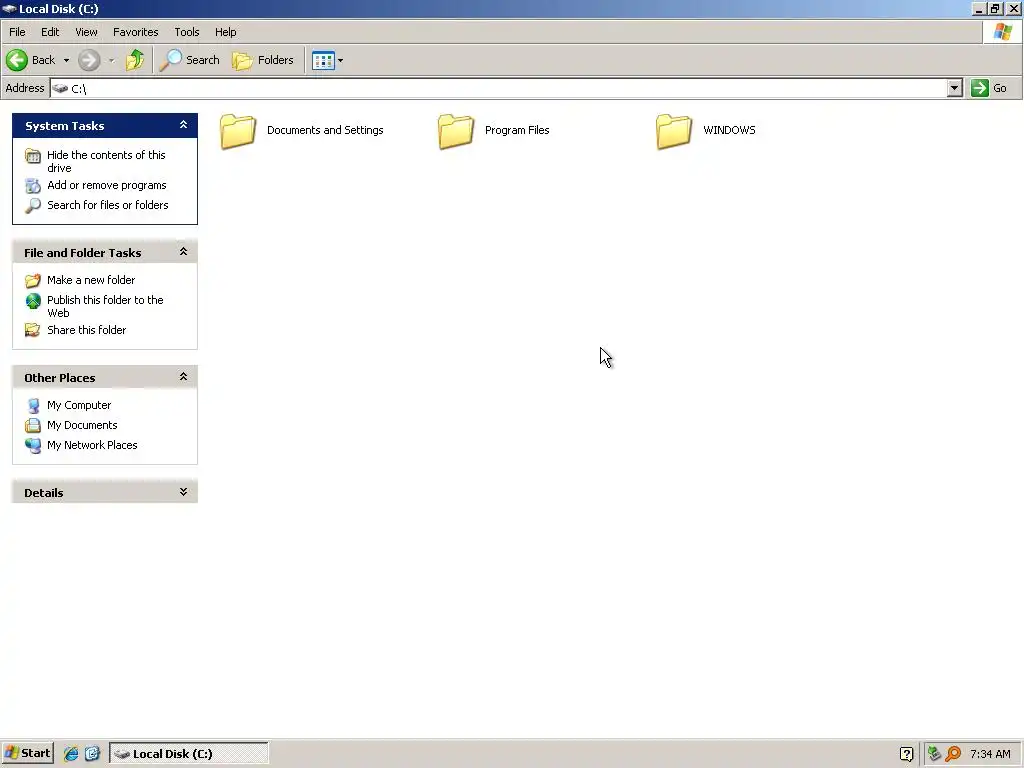Click Add or remove programs link
Image resolution: width=1024 pixels, height=768 pixels.
pos(106,185)
